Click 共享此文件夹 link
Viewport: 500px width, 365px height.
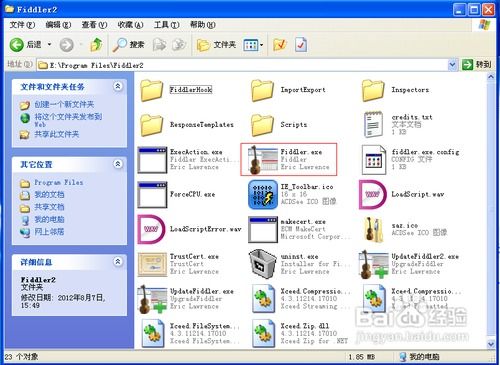pyautogui.click(x=57, y=134)
